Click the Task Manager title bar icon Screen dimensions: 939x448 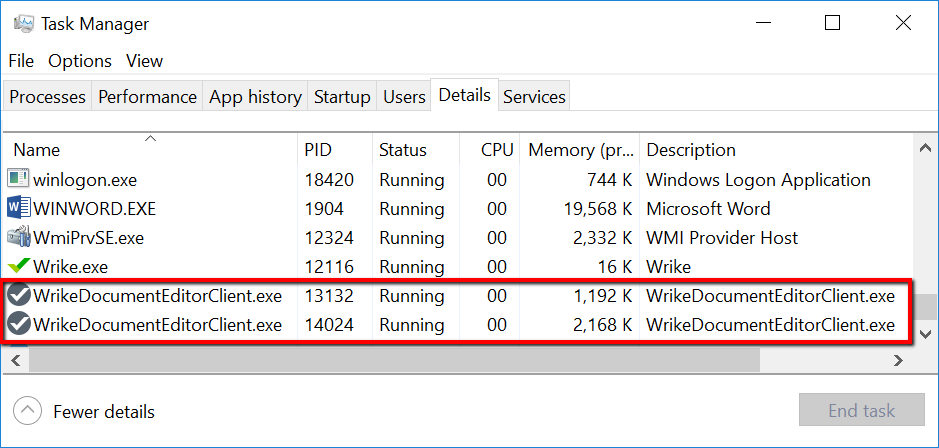point(24,24)
